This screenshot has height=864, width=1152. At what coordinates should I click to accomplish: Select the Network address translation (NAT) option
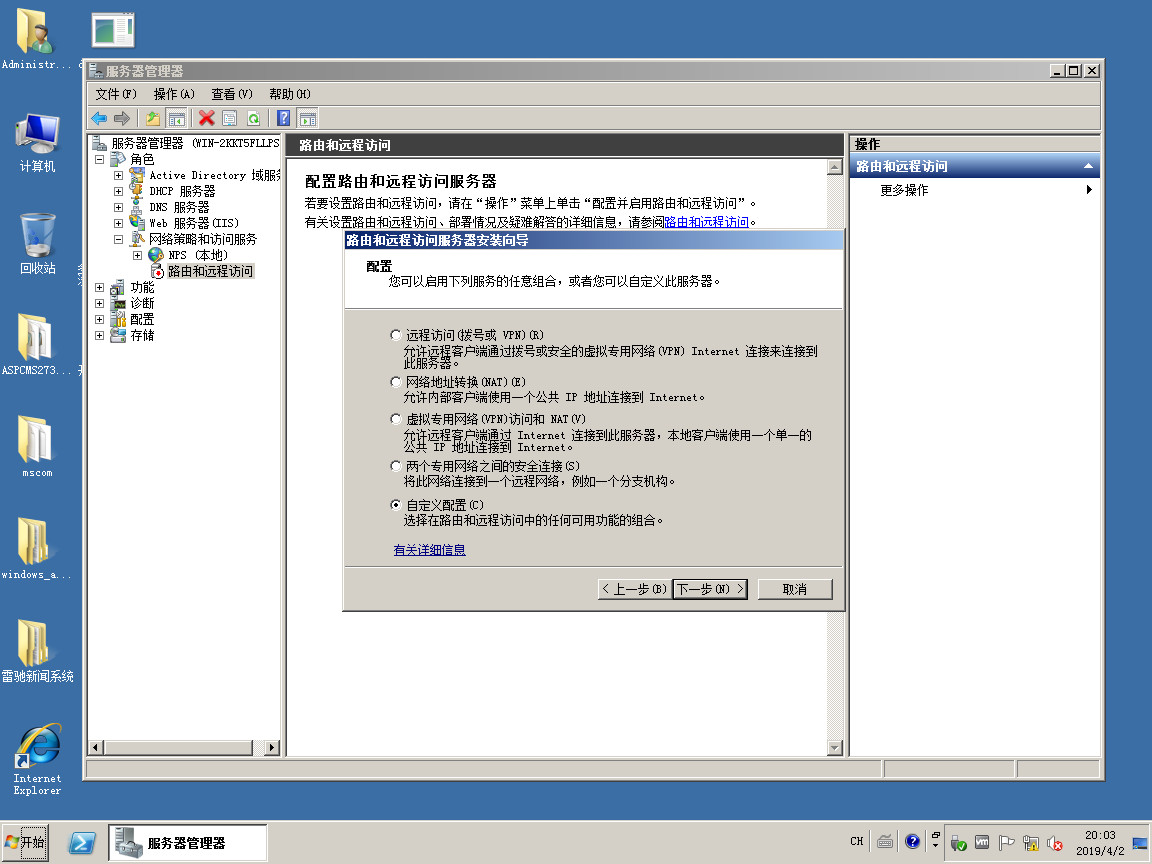pos(396,382)
